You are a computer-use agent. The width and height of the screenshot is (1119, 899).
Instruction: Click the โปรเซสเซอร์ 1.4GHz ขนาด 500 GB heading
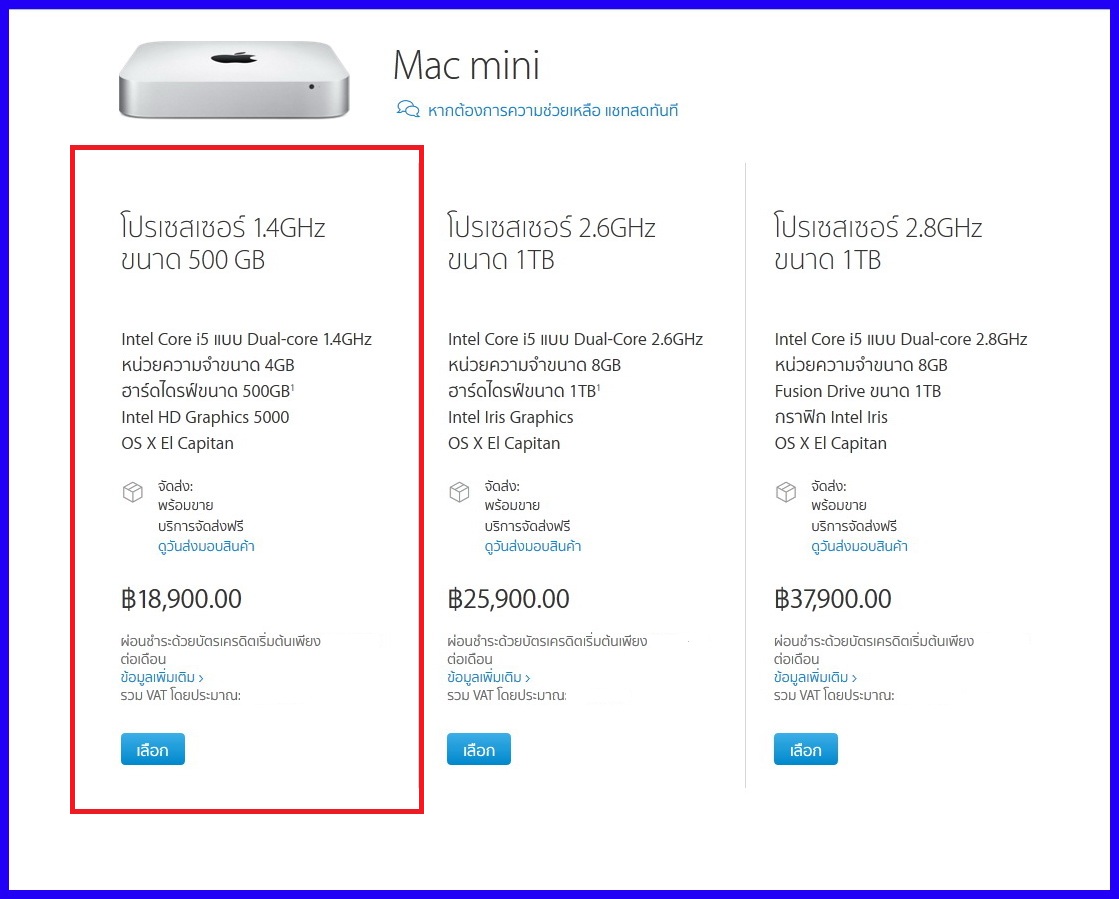(x=223, y=243)
